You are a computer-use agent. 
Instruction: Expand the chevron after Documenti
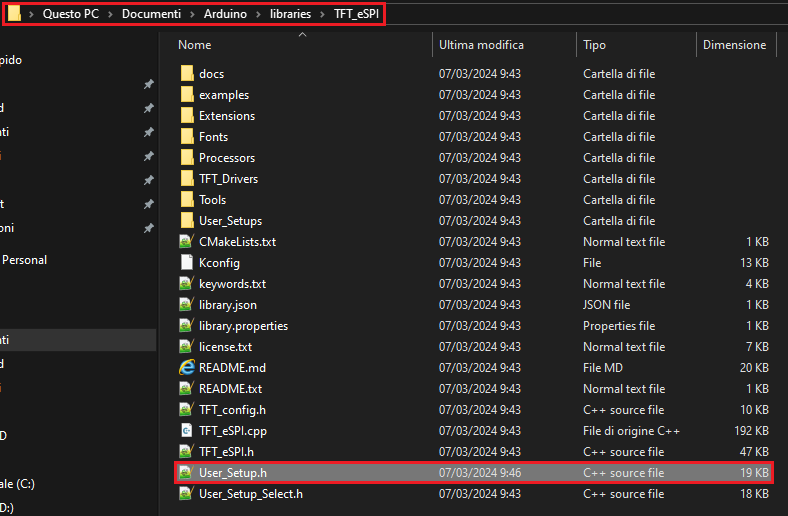click(x=192, y=14)
